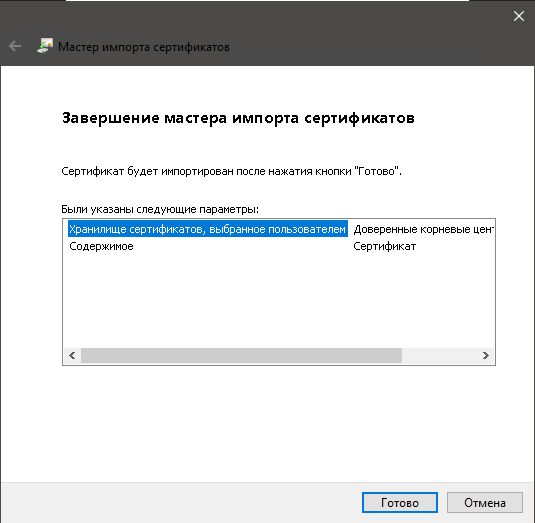Click the horizontal scrollbar thumb
This screenshot has width=535, height=523.
pos(241,355)
